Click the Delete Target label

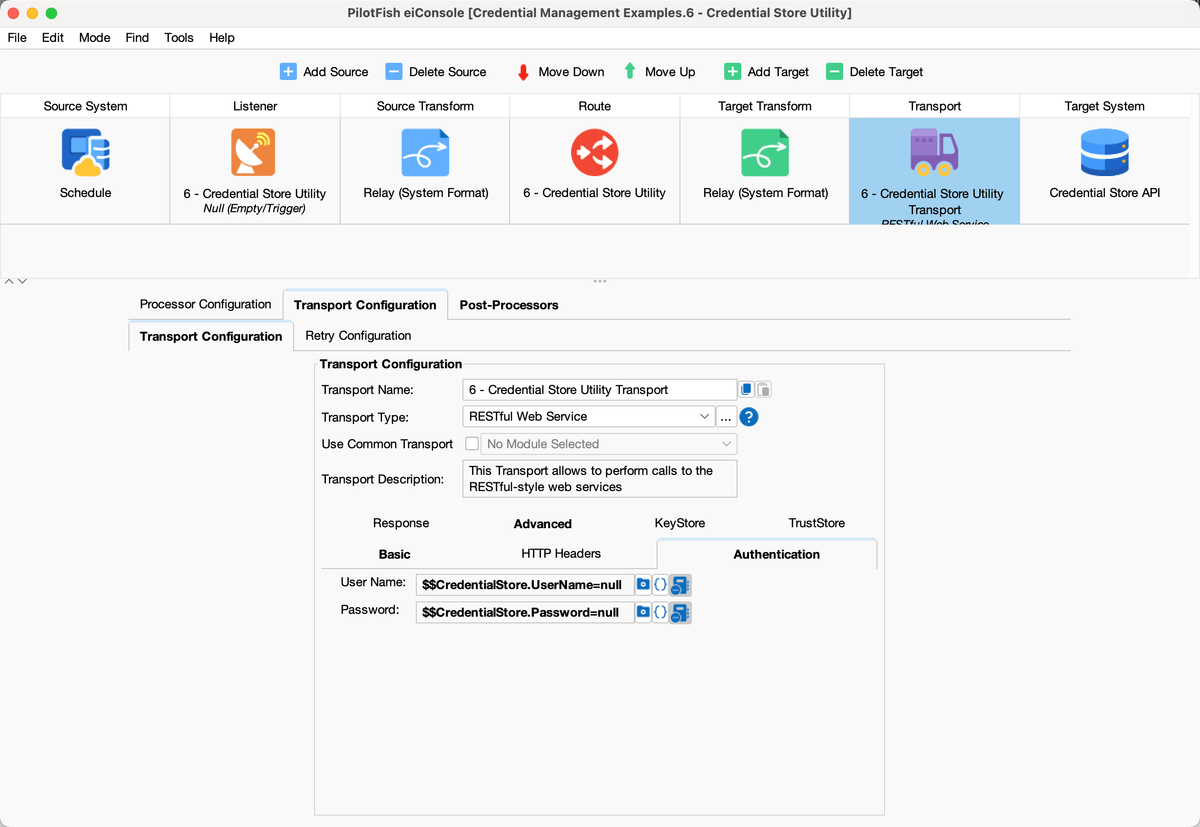887,72
